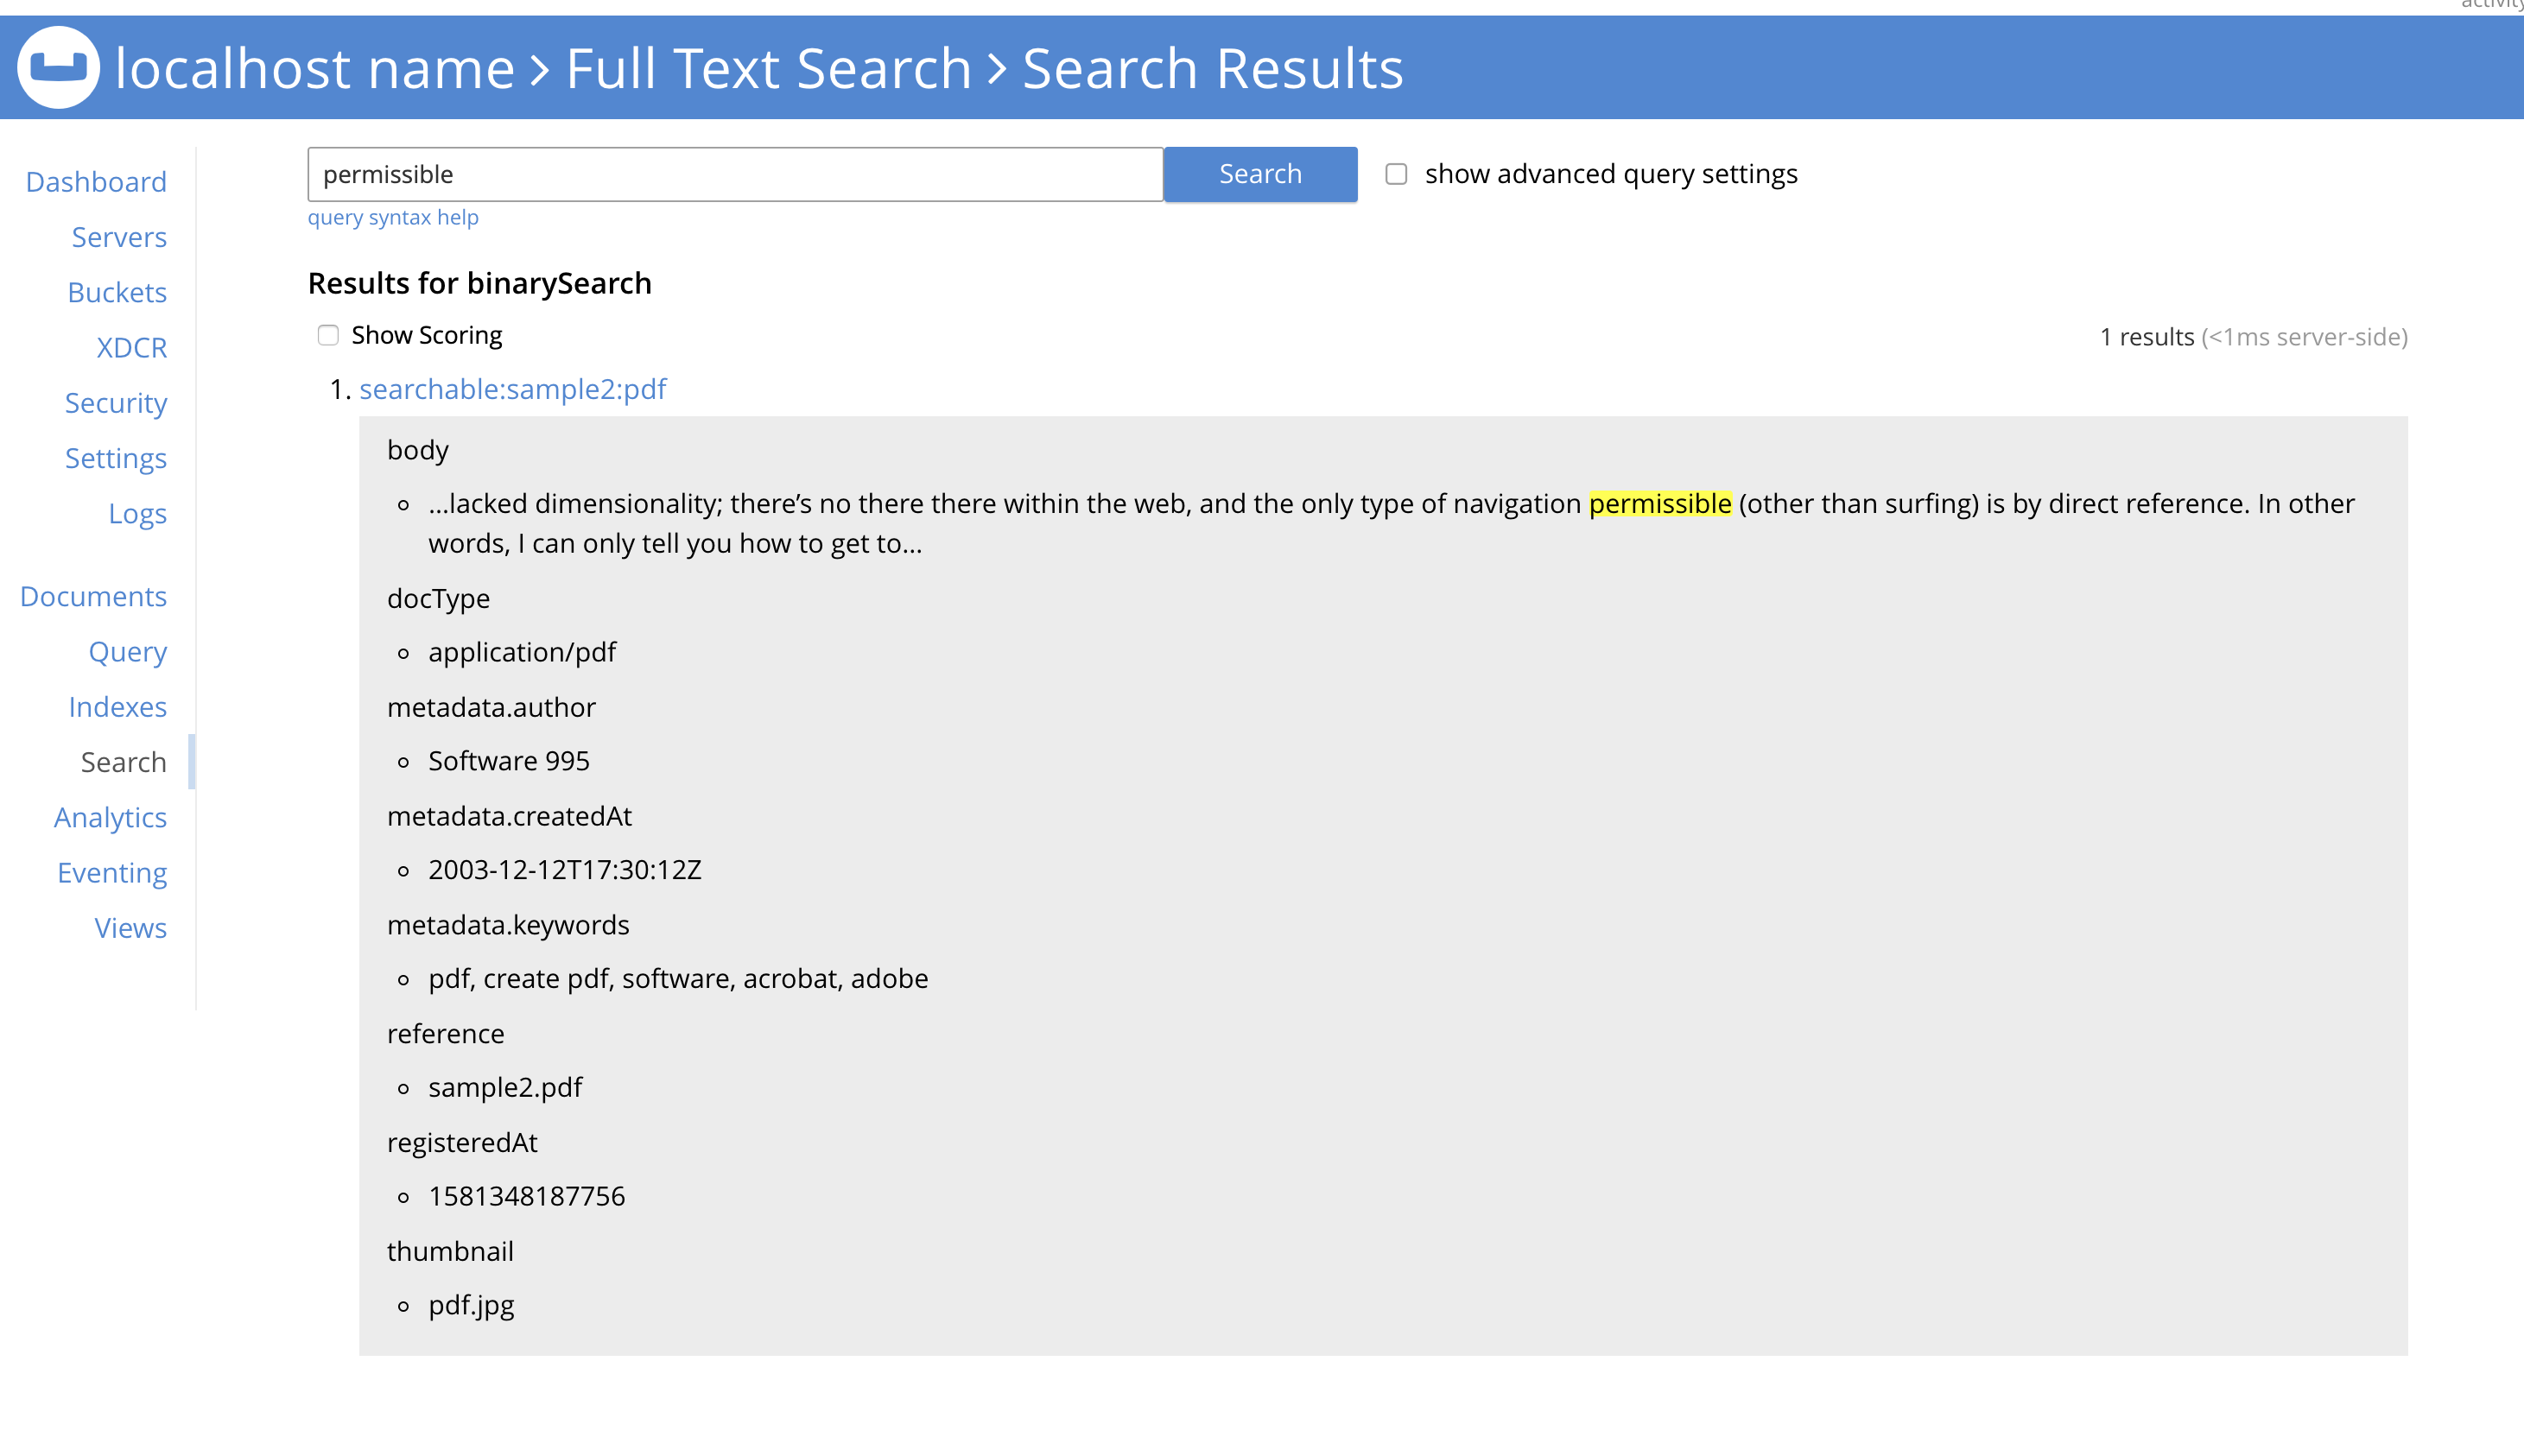Check show advanced query settings
The width and height of the screenshot is (2524, 1456).
pos(1396,174)
